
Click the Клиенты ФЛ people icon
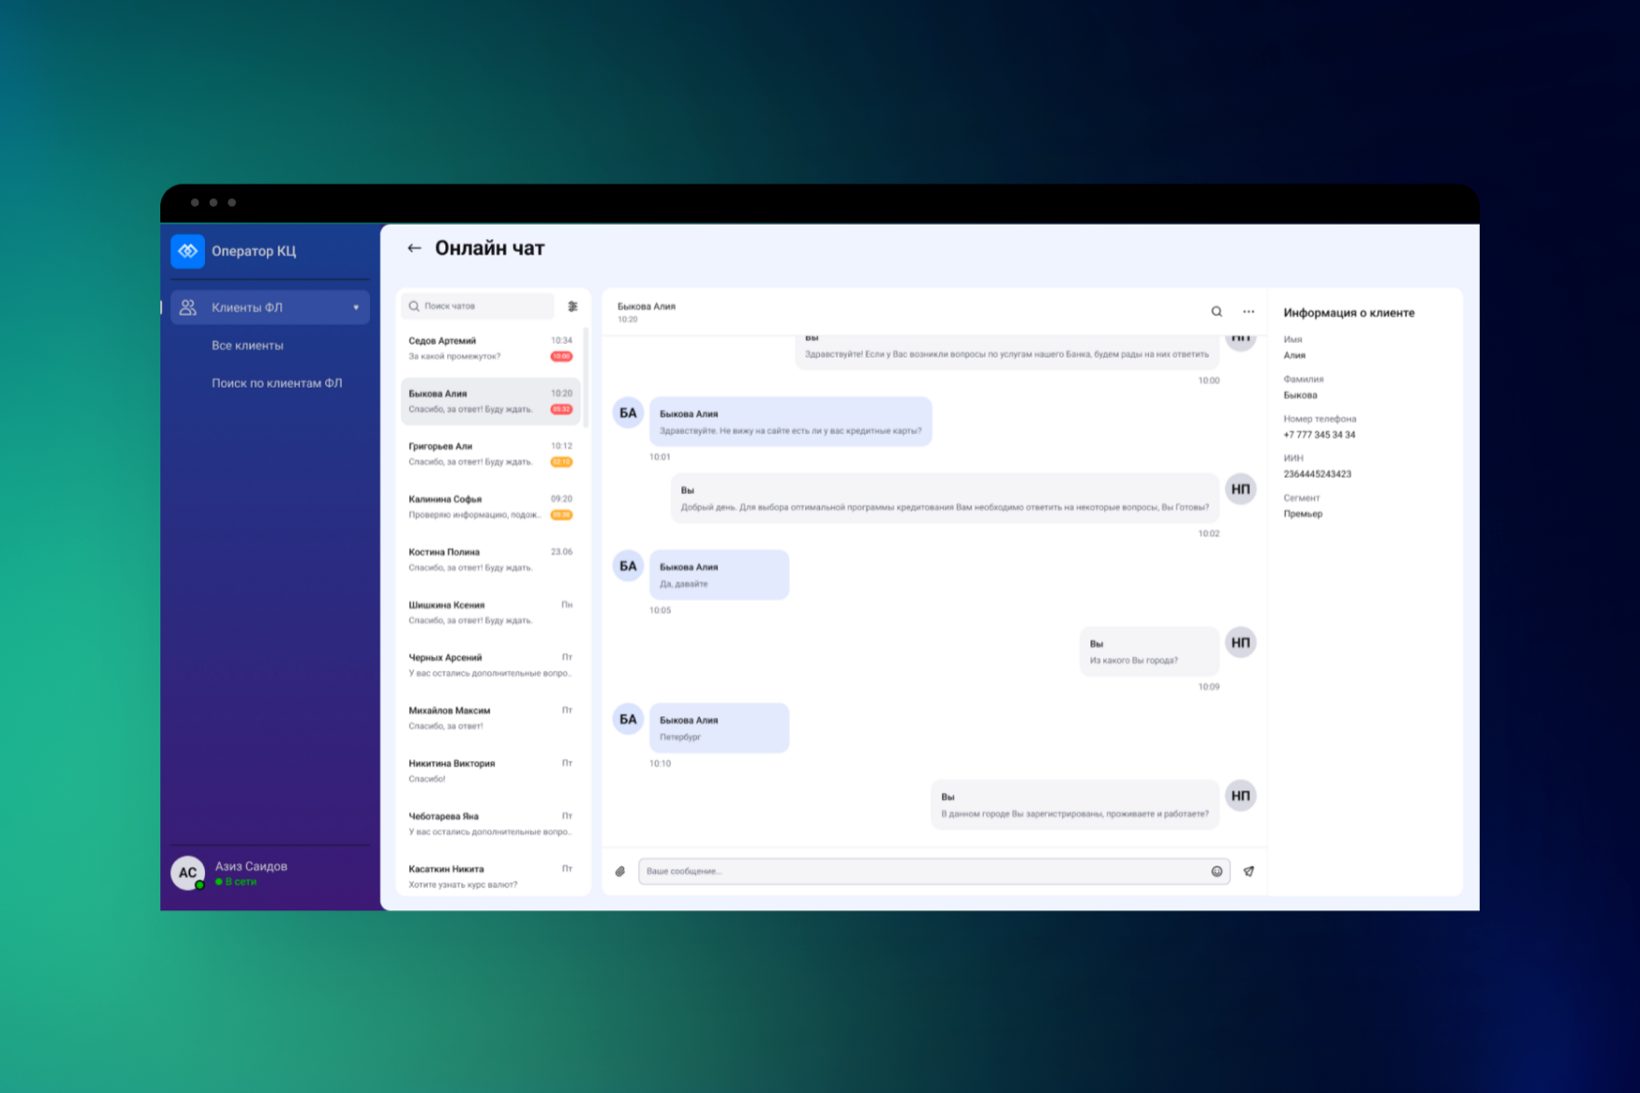pyautogui.click(x=188, y=307)
